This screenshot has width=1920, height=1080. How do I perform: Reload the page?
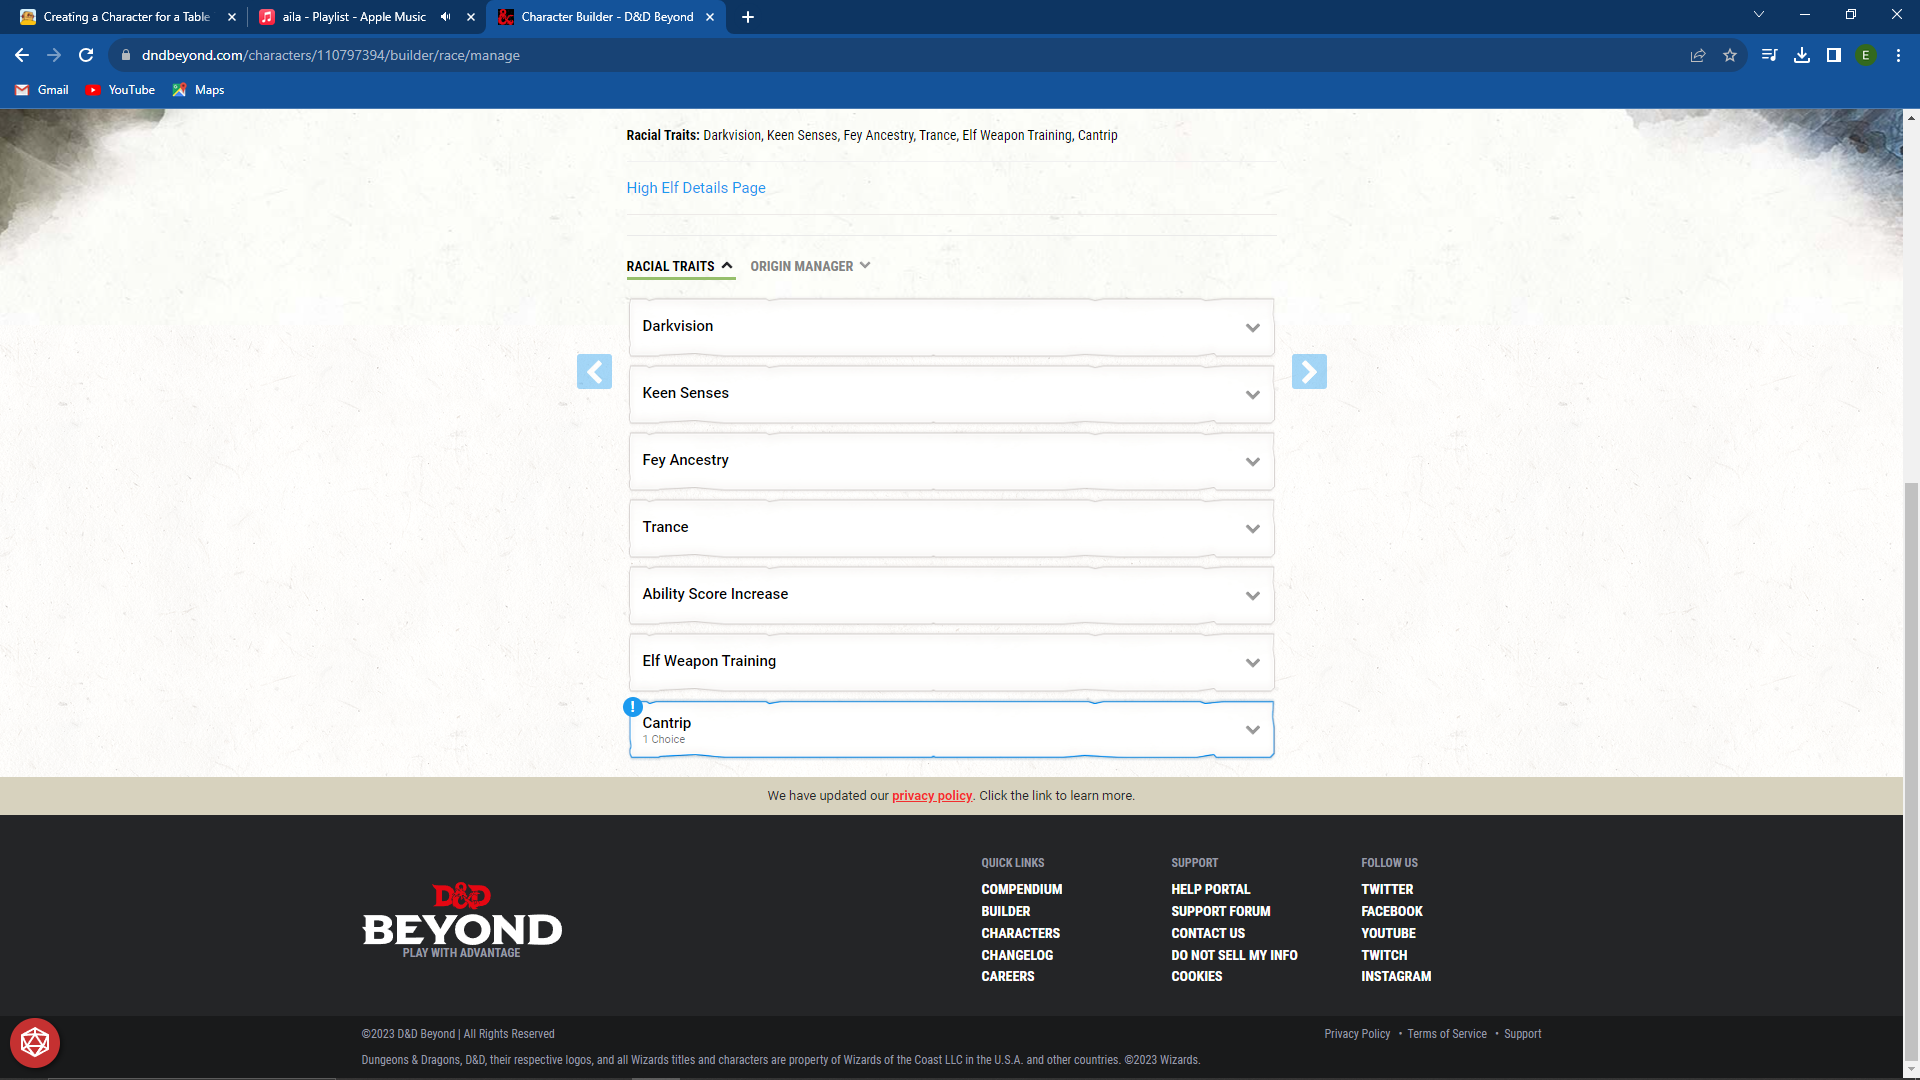click(x=85, y=55)
